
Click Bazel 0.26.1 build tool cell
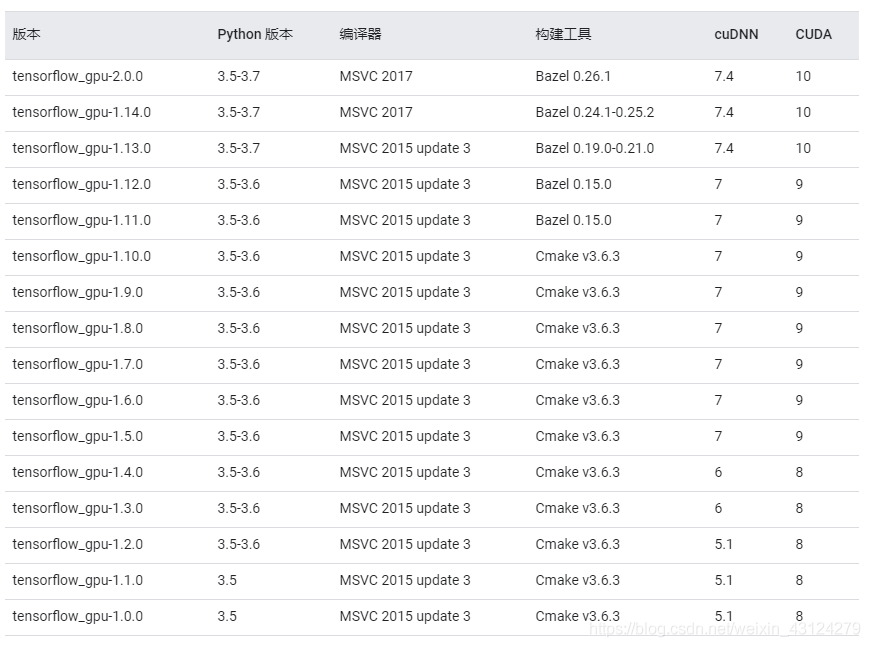click(x=573, y=77)
